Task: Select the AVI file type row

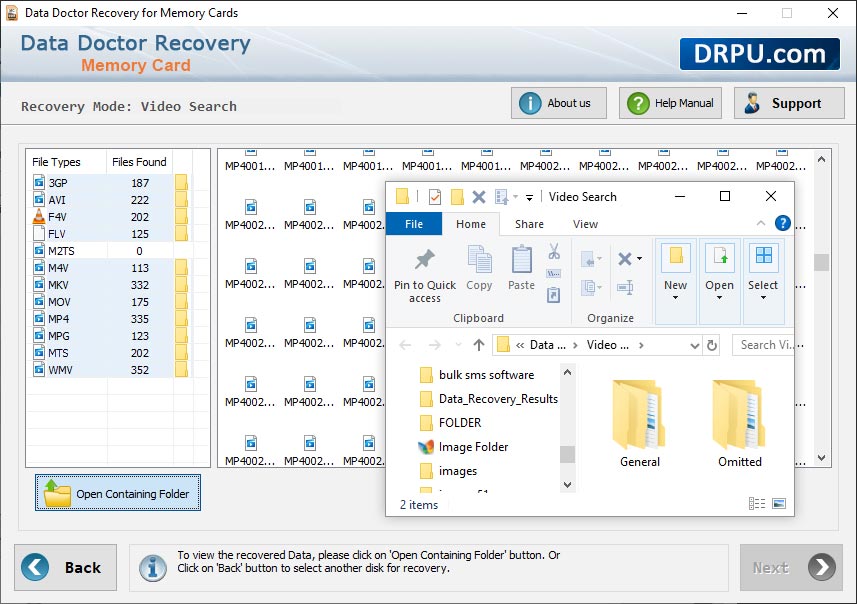Action: tap(109, 200)
